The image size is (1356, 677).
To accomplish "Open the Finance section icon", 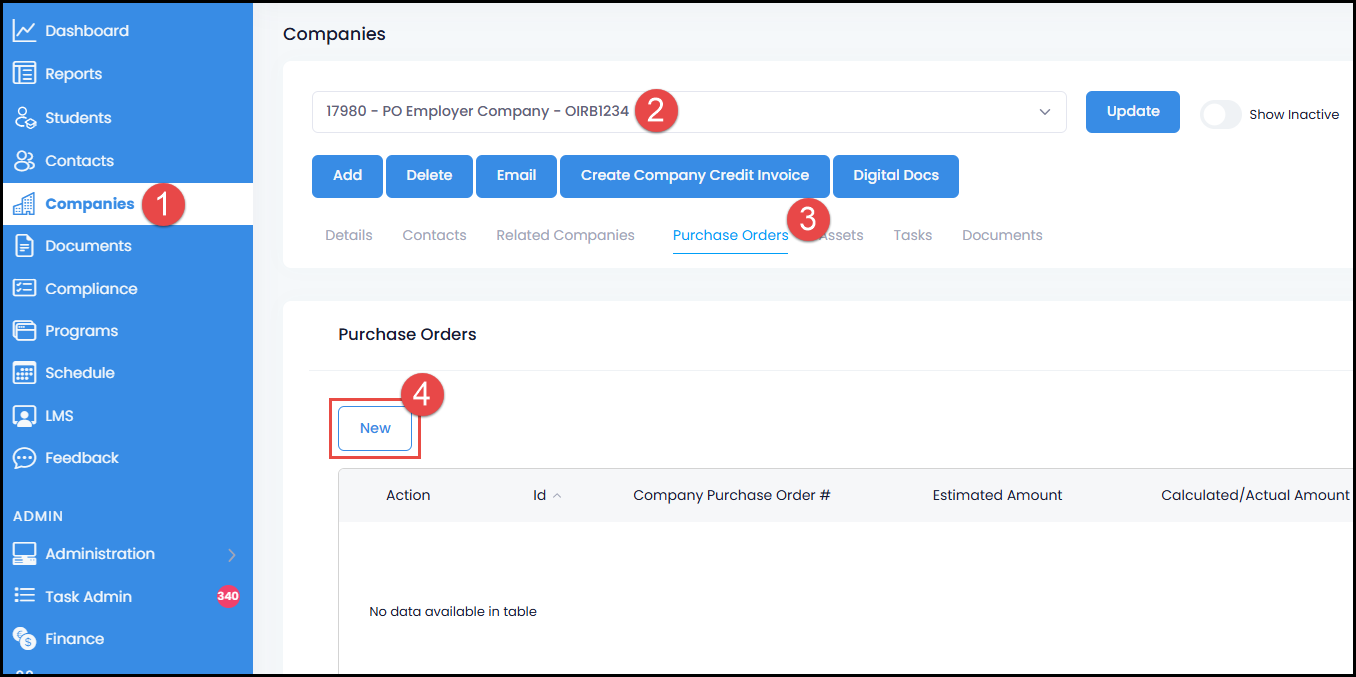I will 24,639.
